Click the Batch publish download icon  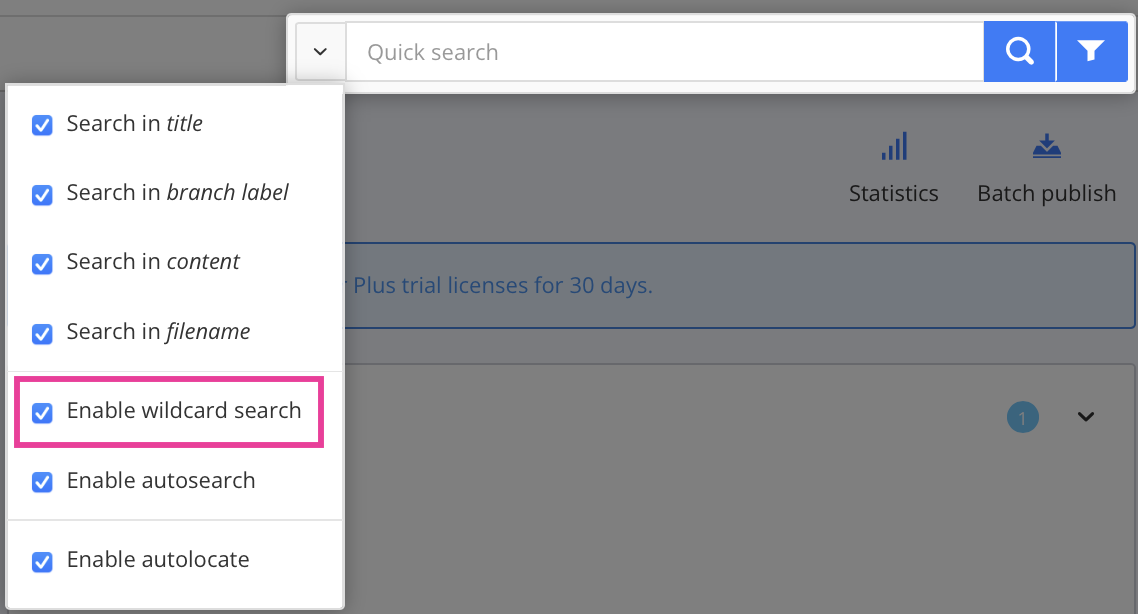(1046, 146)
